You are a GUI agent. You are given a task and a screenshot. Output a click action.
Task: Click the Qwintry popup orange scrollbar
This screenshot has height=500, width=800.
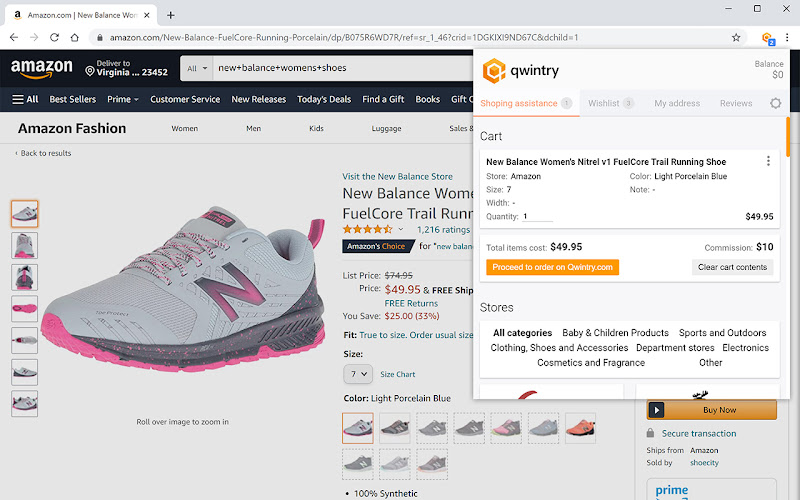tap(788, 137)
